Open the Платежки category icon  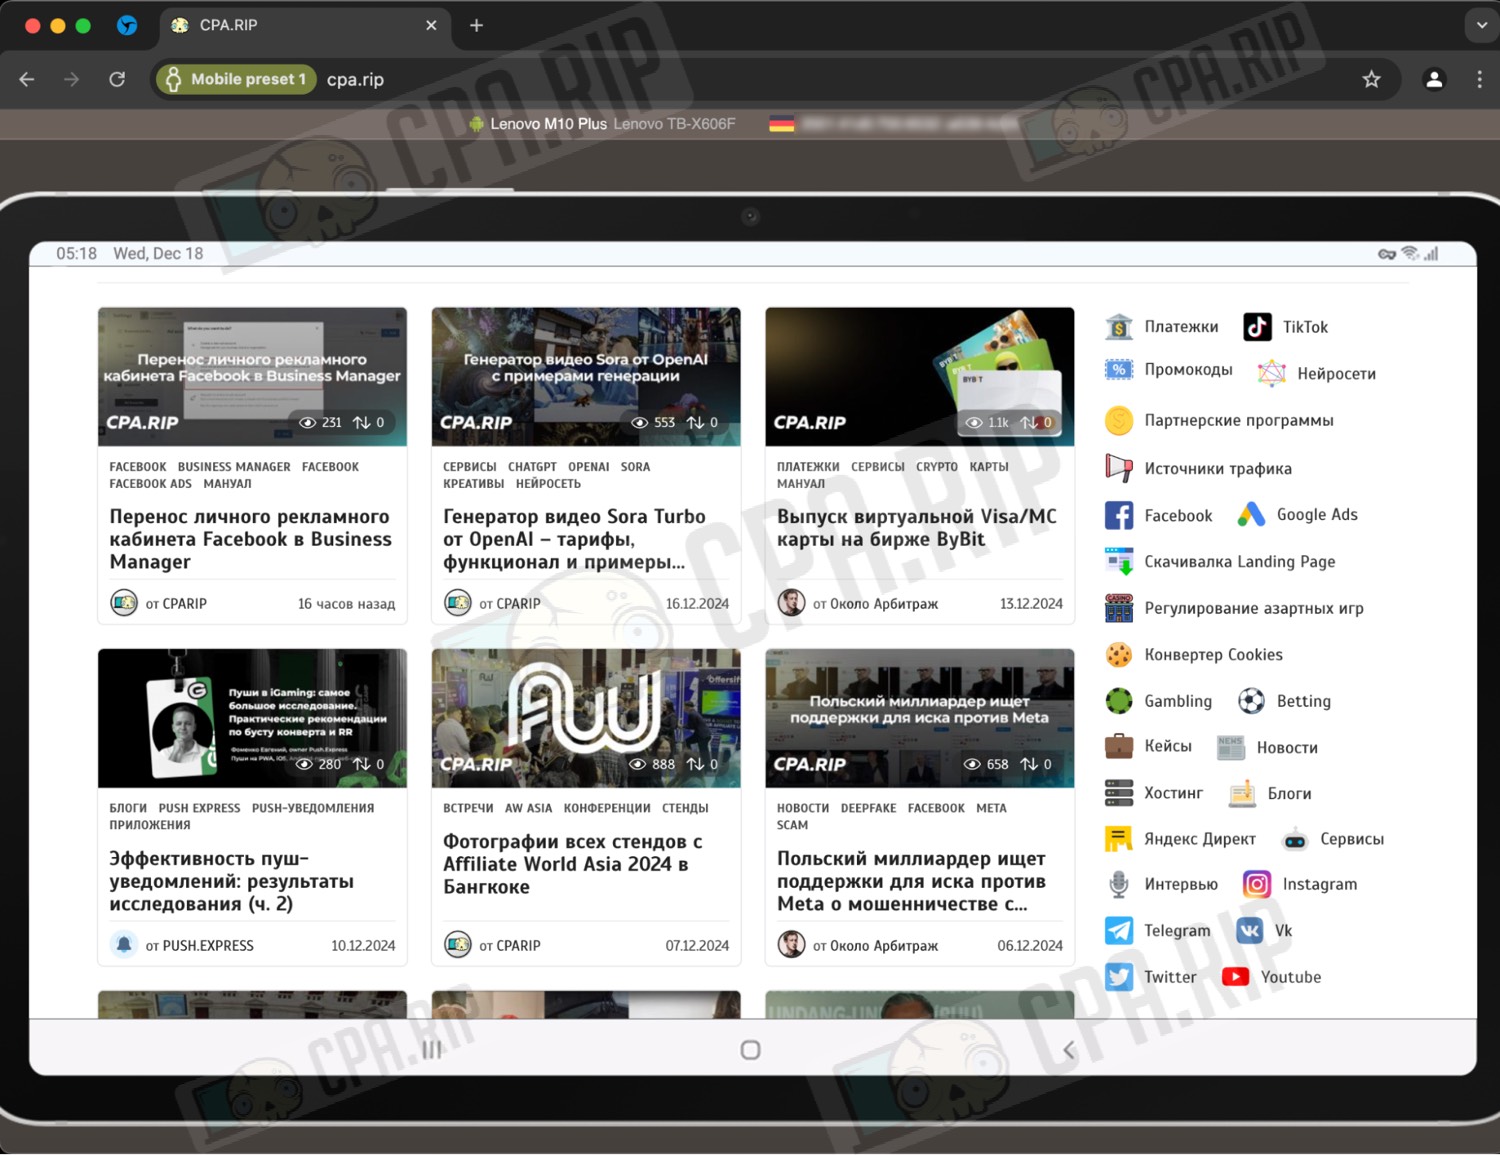(x=1119, y=327)
